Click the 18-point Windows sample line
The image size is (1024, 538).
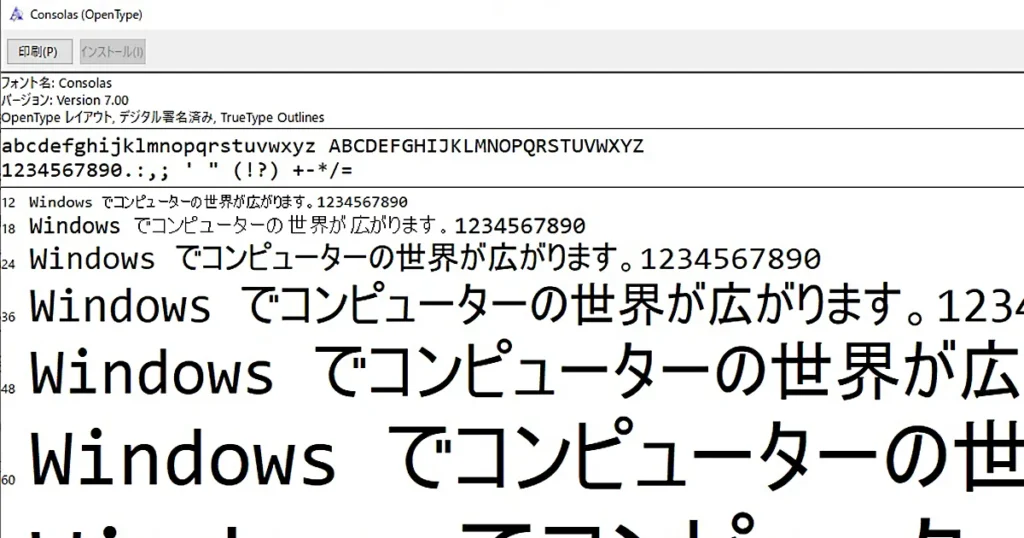click(x=307, y=226)
